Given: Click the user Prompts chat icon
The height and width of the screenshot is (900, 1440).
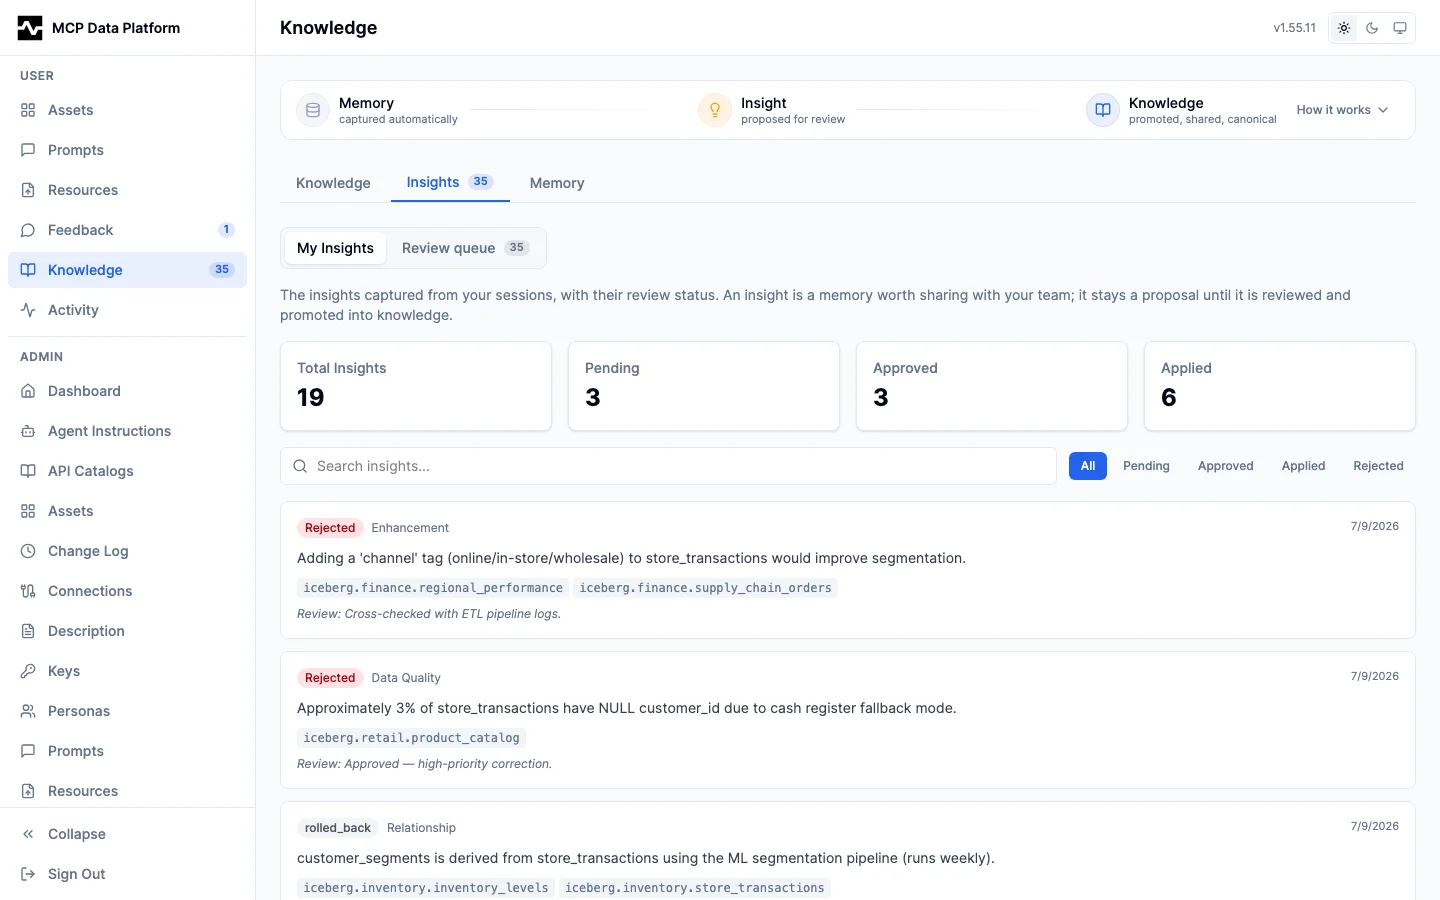Looking at the screenshot, I should (x=28, y=150).
